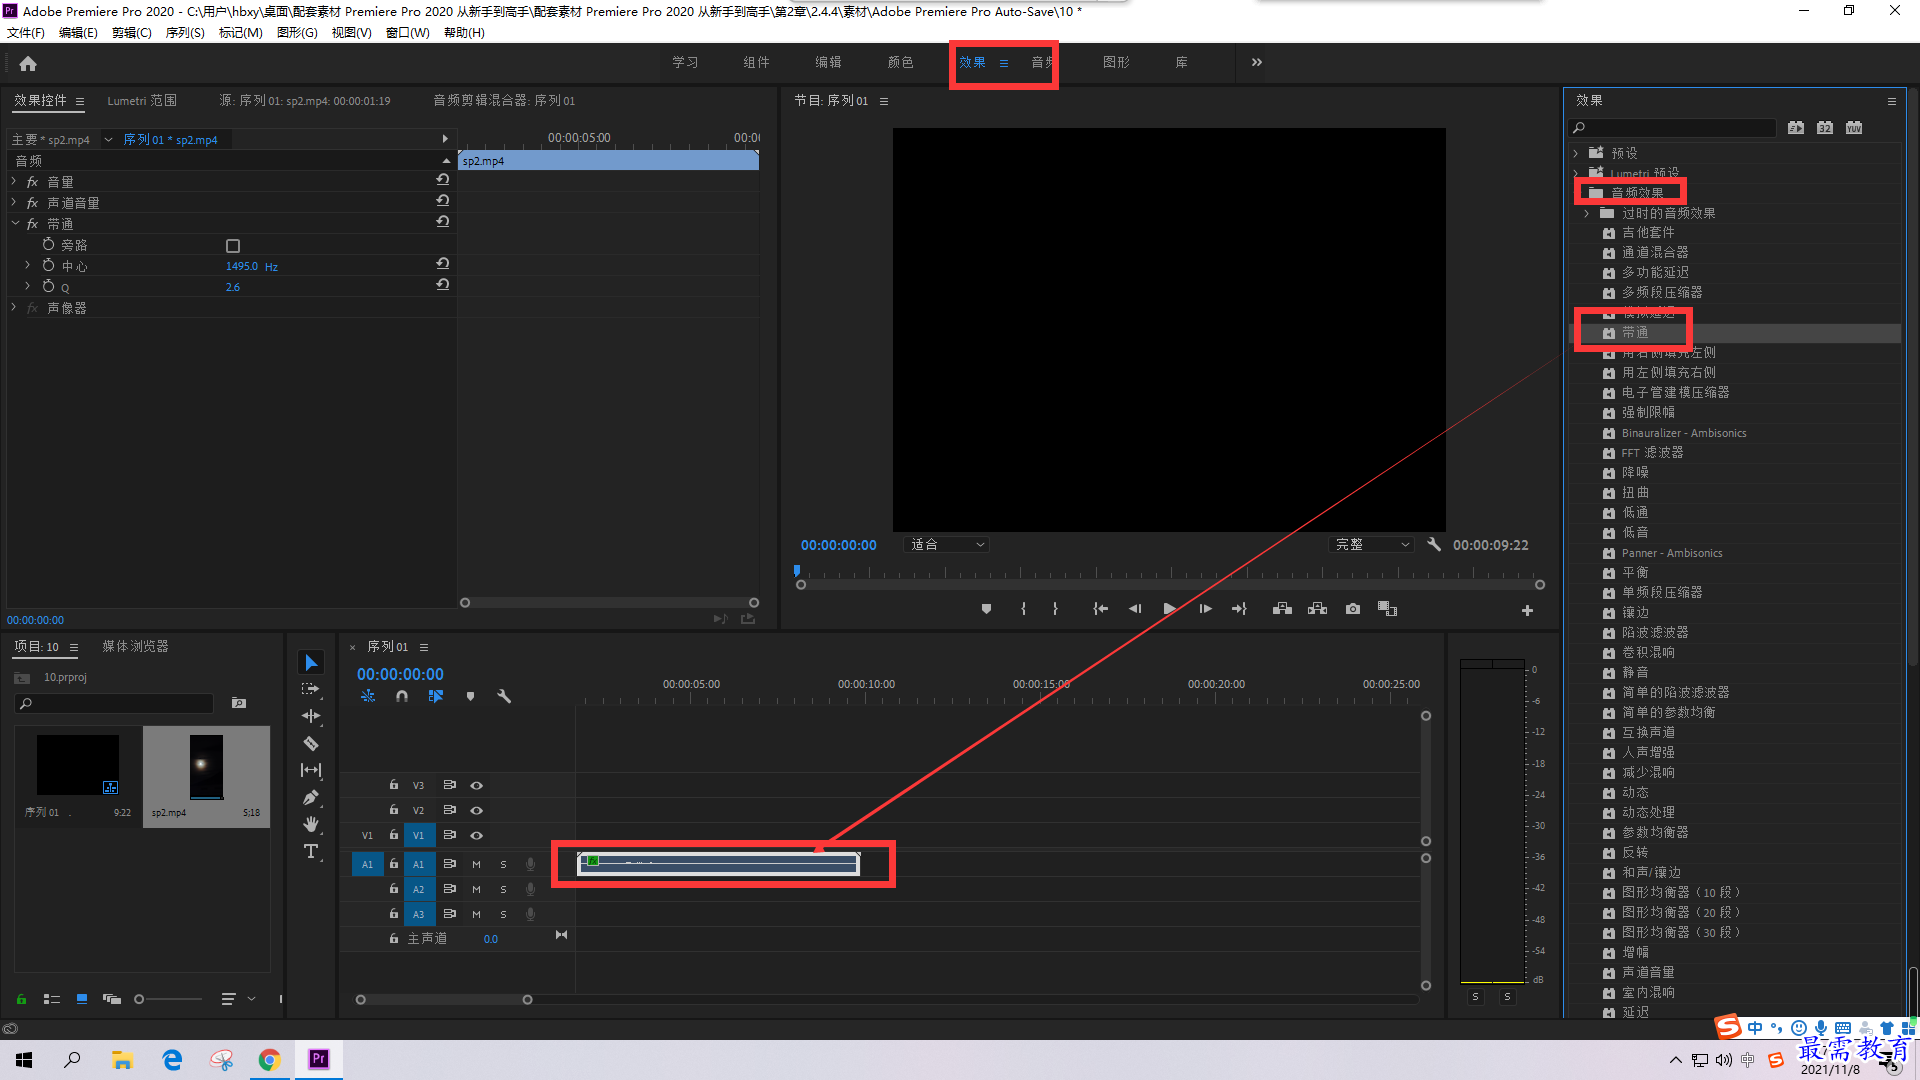Solo the A2 audio track
Screen dimensions: 1920x1080
click(503, 889)
